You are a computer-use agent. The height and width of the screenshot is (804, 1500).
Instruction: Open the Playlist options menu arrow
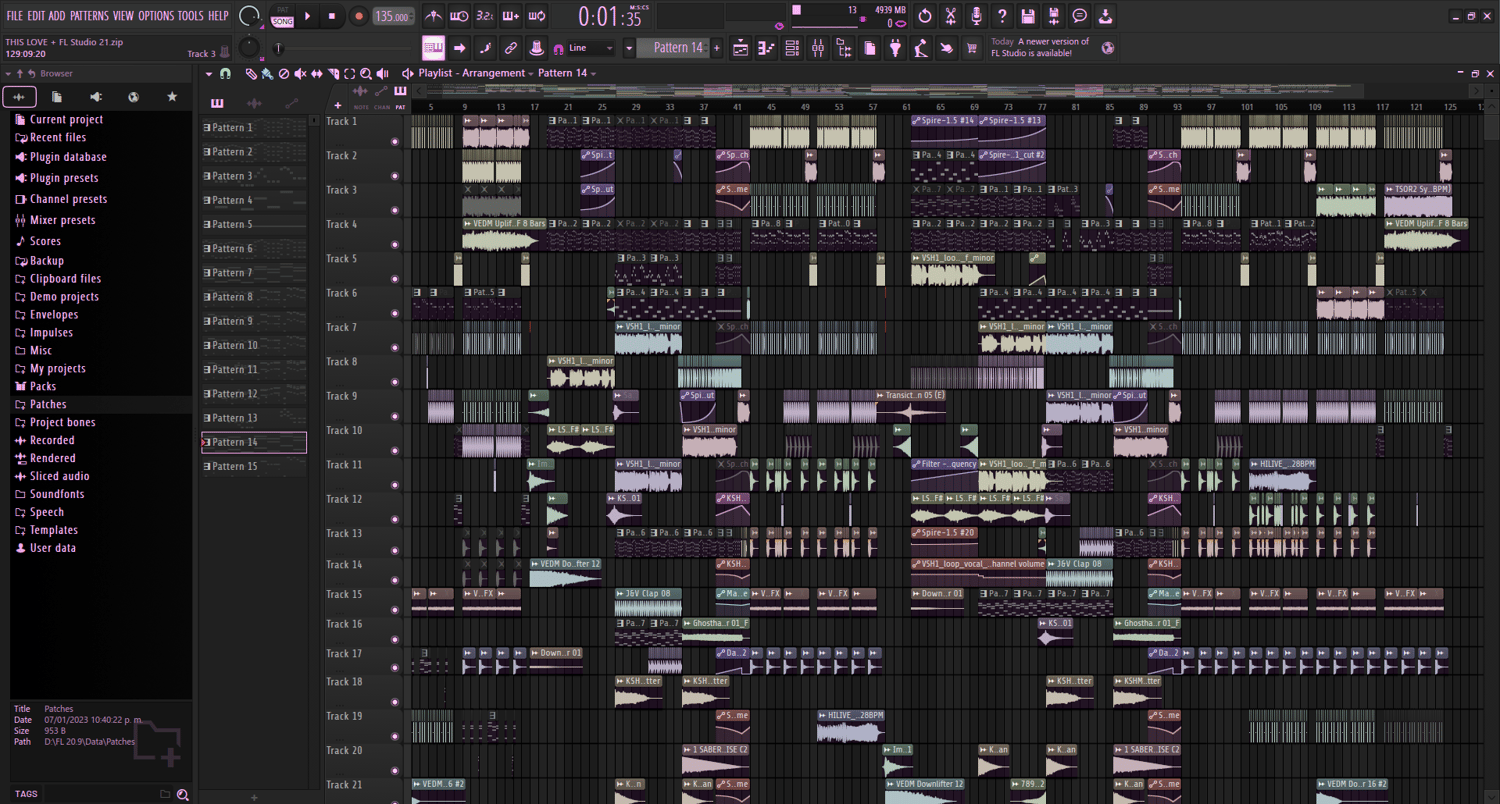pyautogui.click(x=209, y=73)
